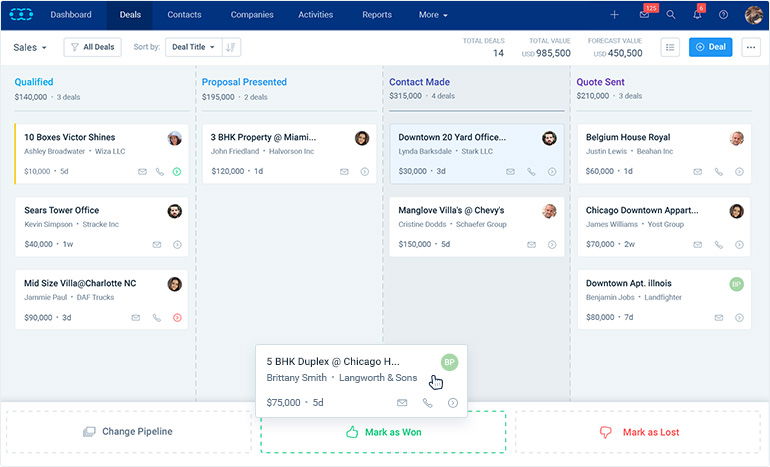Screen dimensions: 770x467
Task: Open the notifications bell icon
Action: 697,15
